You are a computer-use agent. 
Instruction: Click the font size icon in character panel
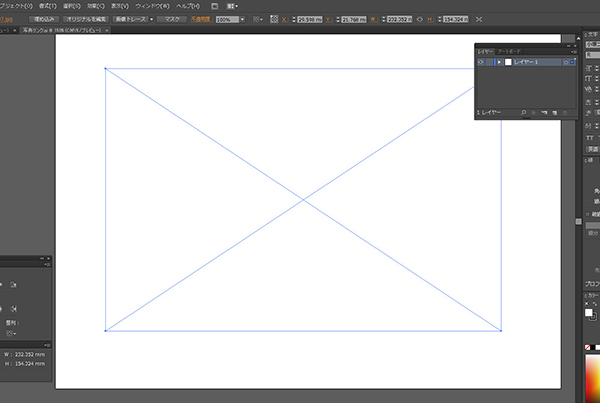589,68
